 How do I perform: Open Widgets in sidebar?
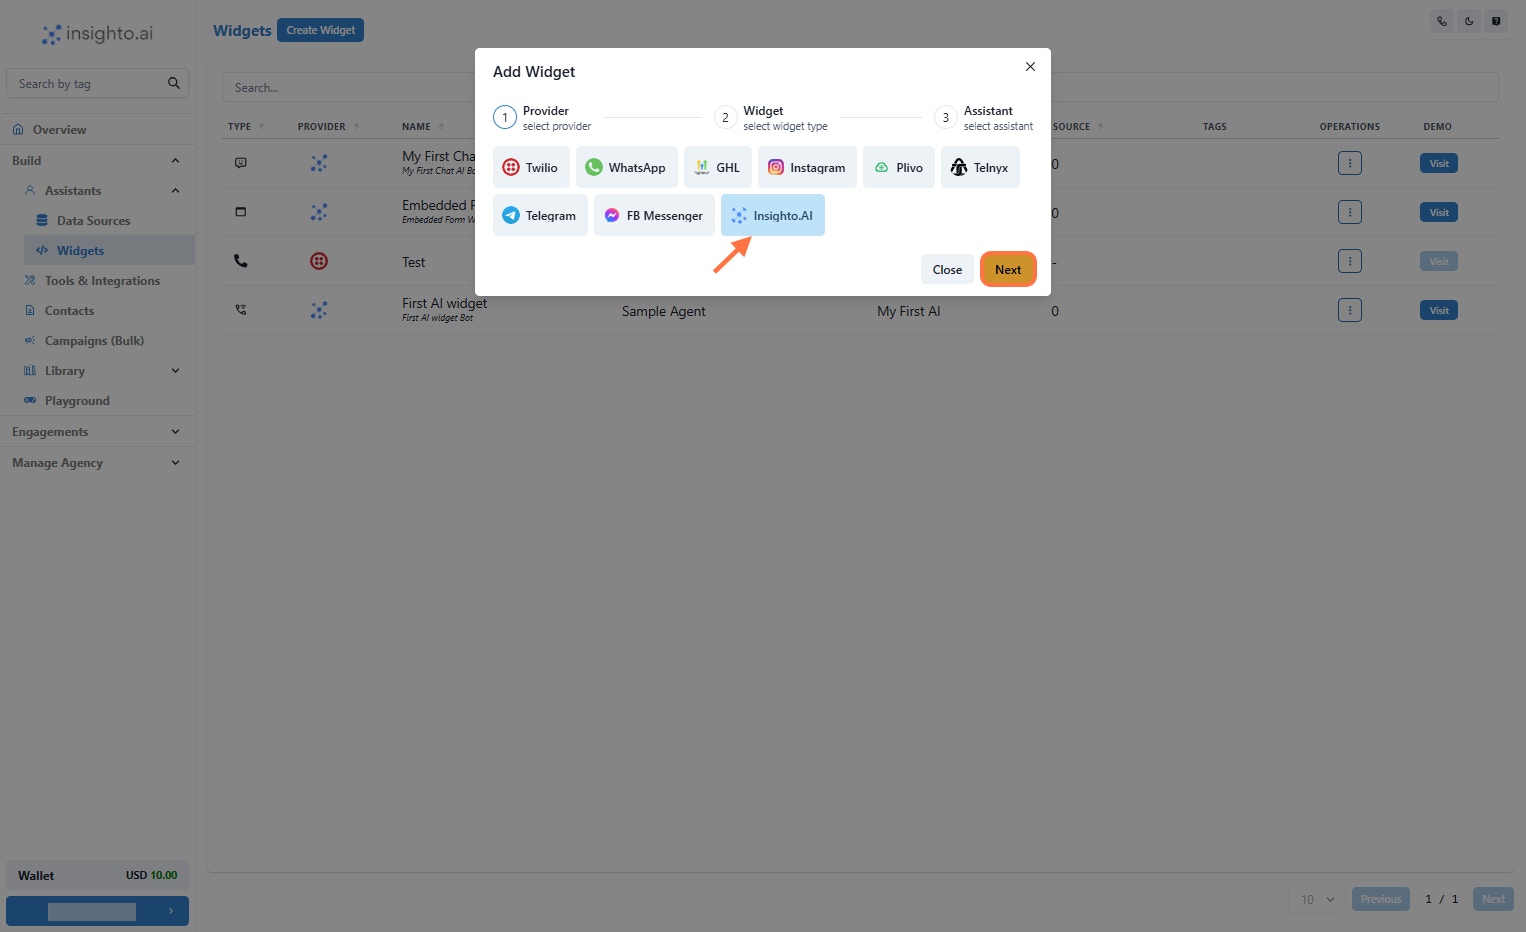110,250
